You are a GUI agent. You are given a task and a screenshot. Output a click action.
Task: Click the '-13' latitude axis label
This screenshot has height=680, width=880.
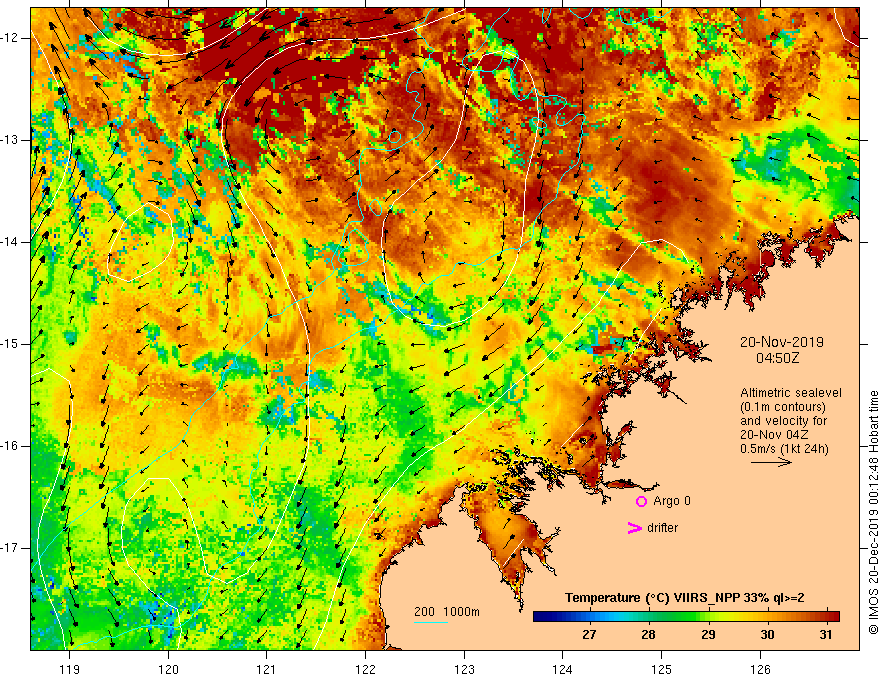pos(10,140)
